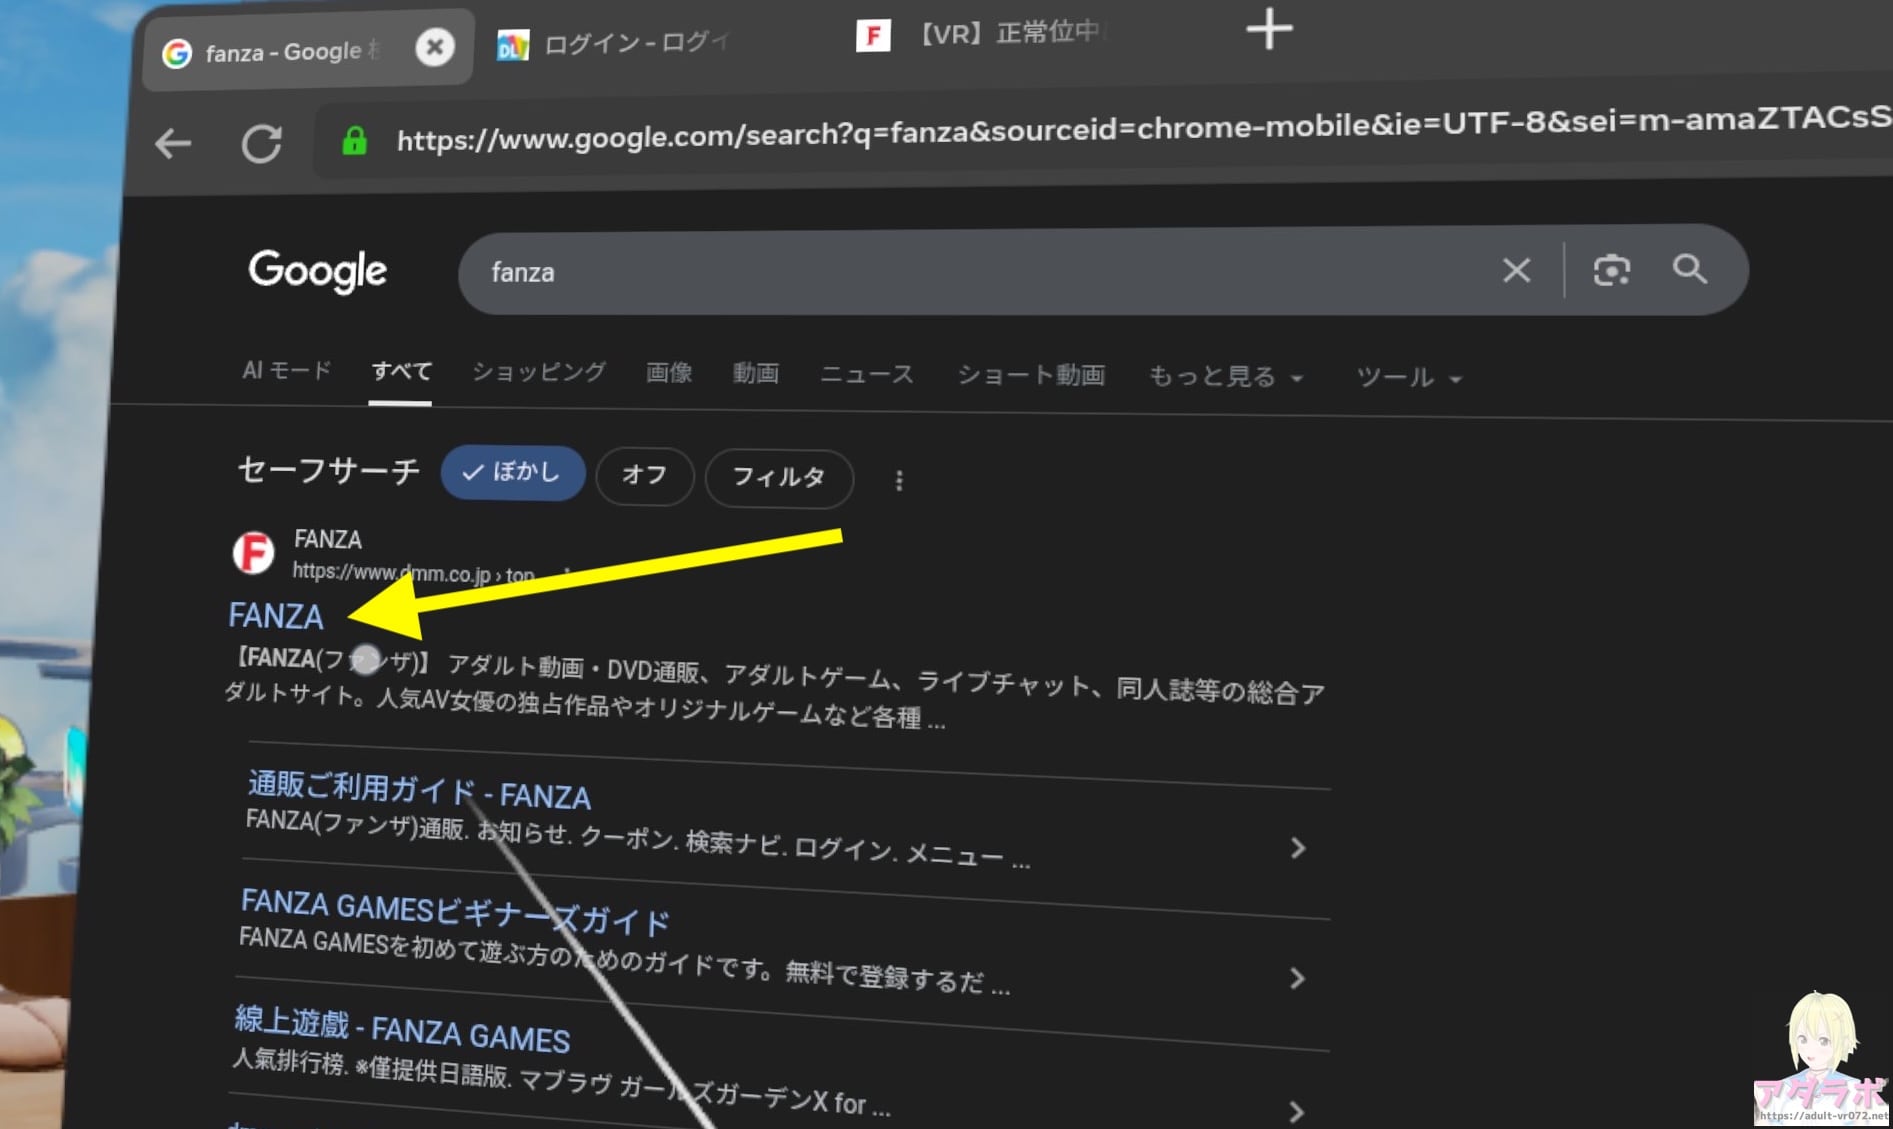This screenshot has width=1893, height=1129.
Task: Open a new browser tab
Action: click(1269, 28)
